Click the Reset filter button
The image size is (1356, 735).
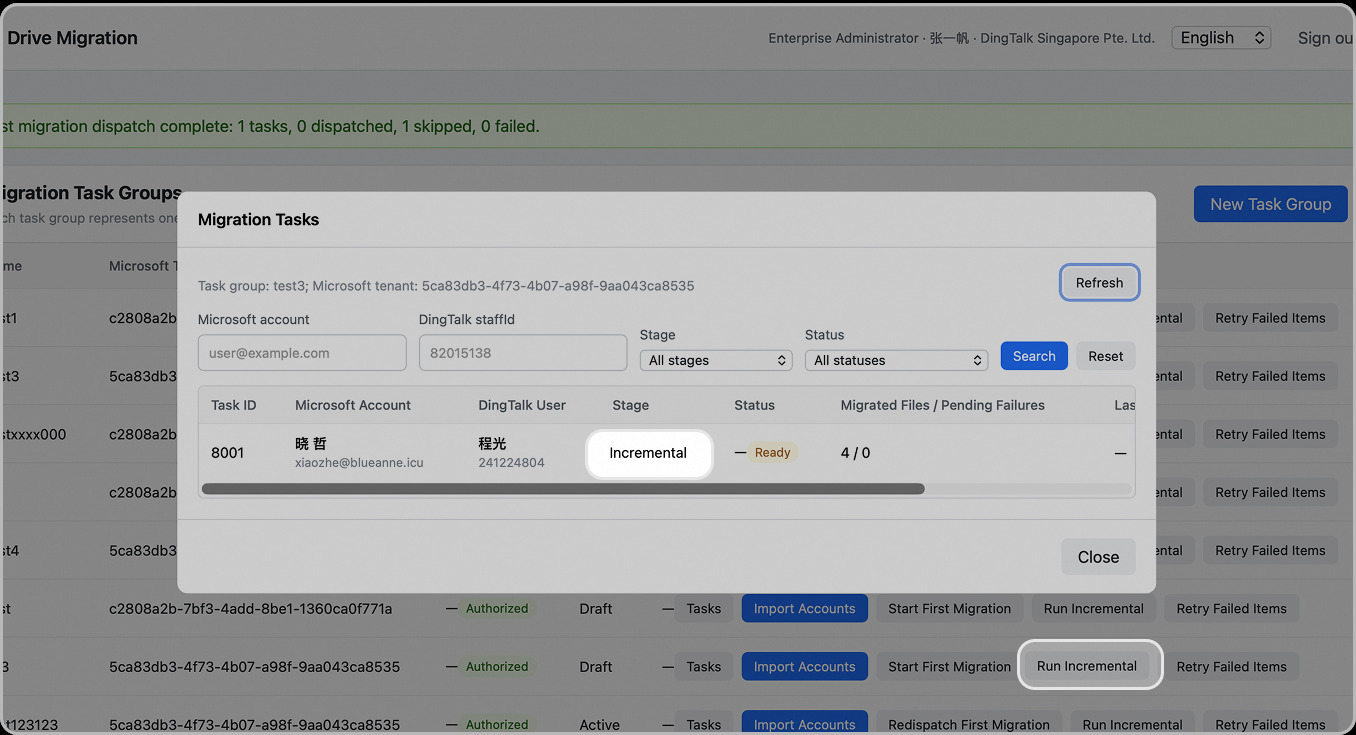click(x=1106, y=356)
